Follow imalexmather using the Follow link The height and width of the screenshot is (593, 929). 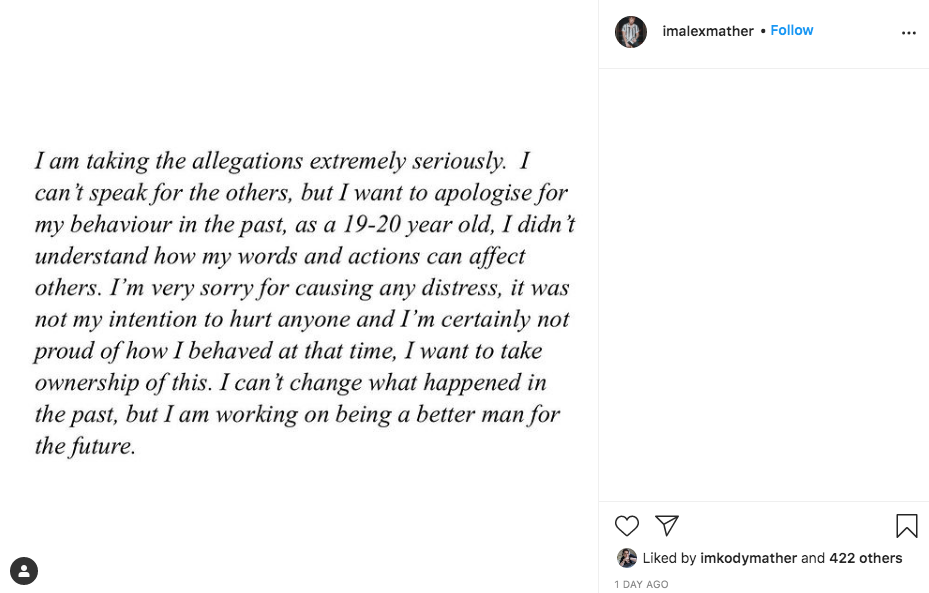click(x=791, y=30)
